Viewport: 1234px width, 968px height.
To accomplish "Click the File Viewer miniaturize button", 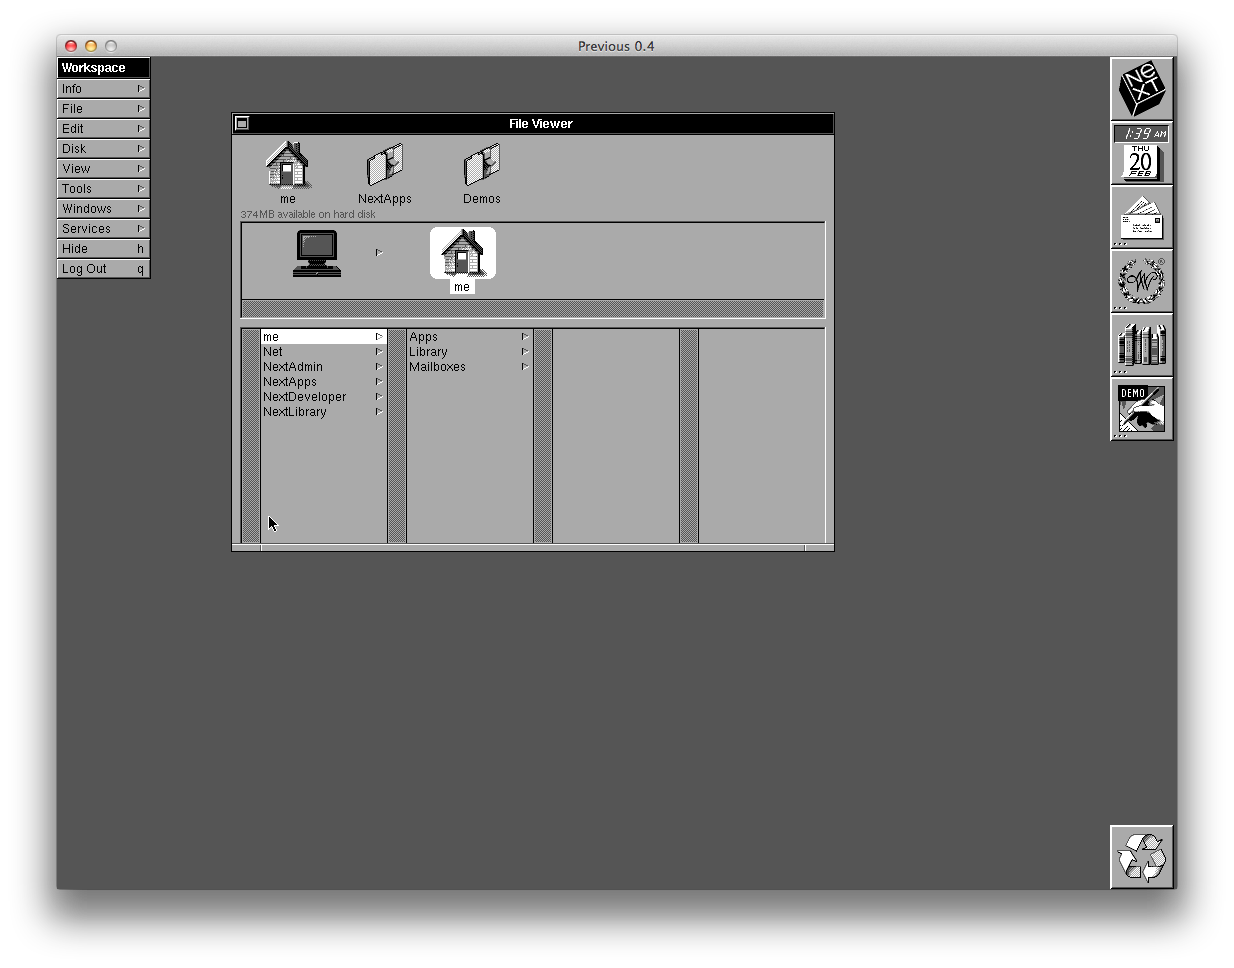I will click(242, 123).
